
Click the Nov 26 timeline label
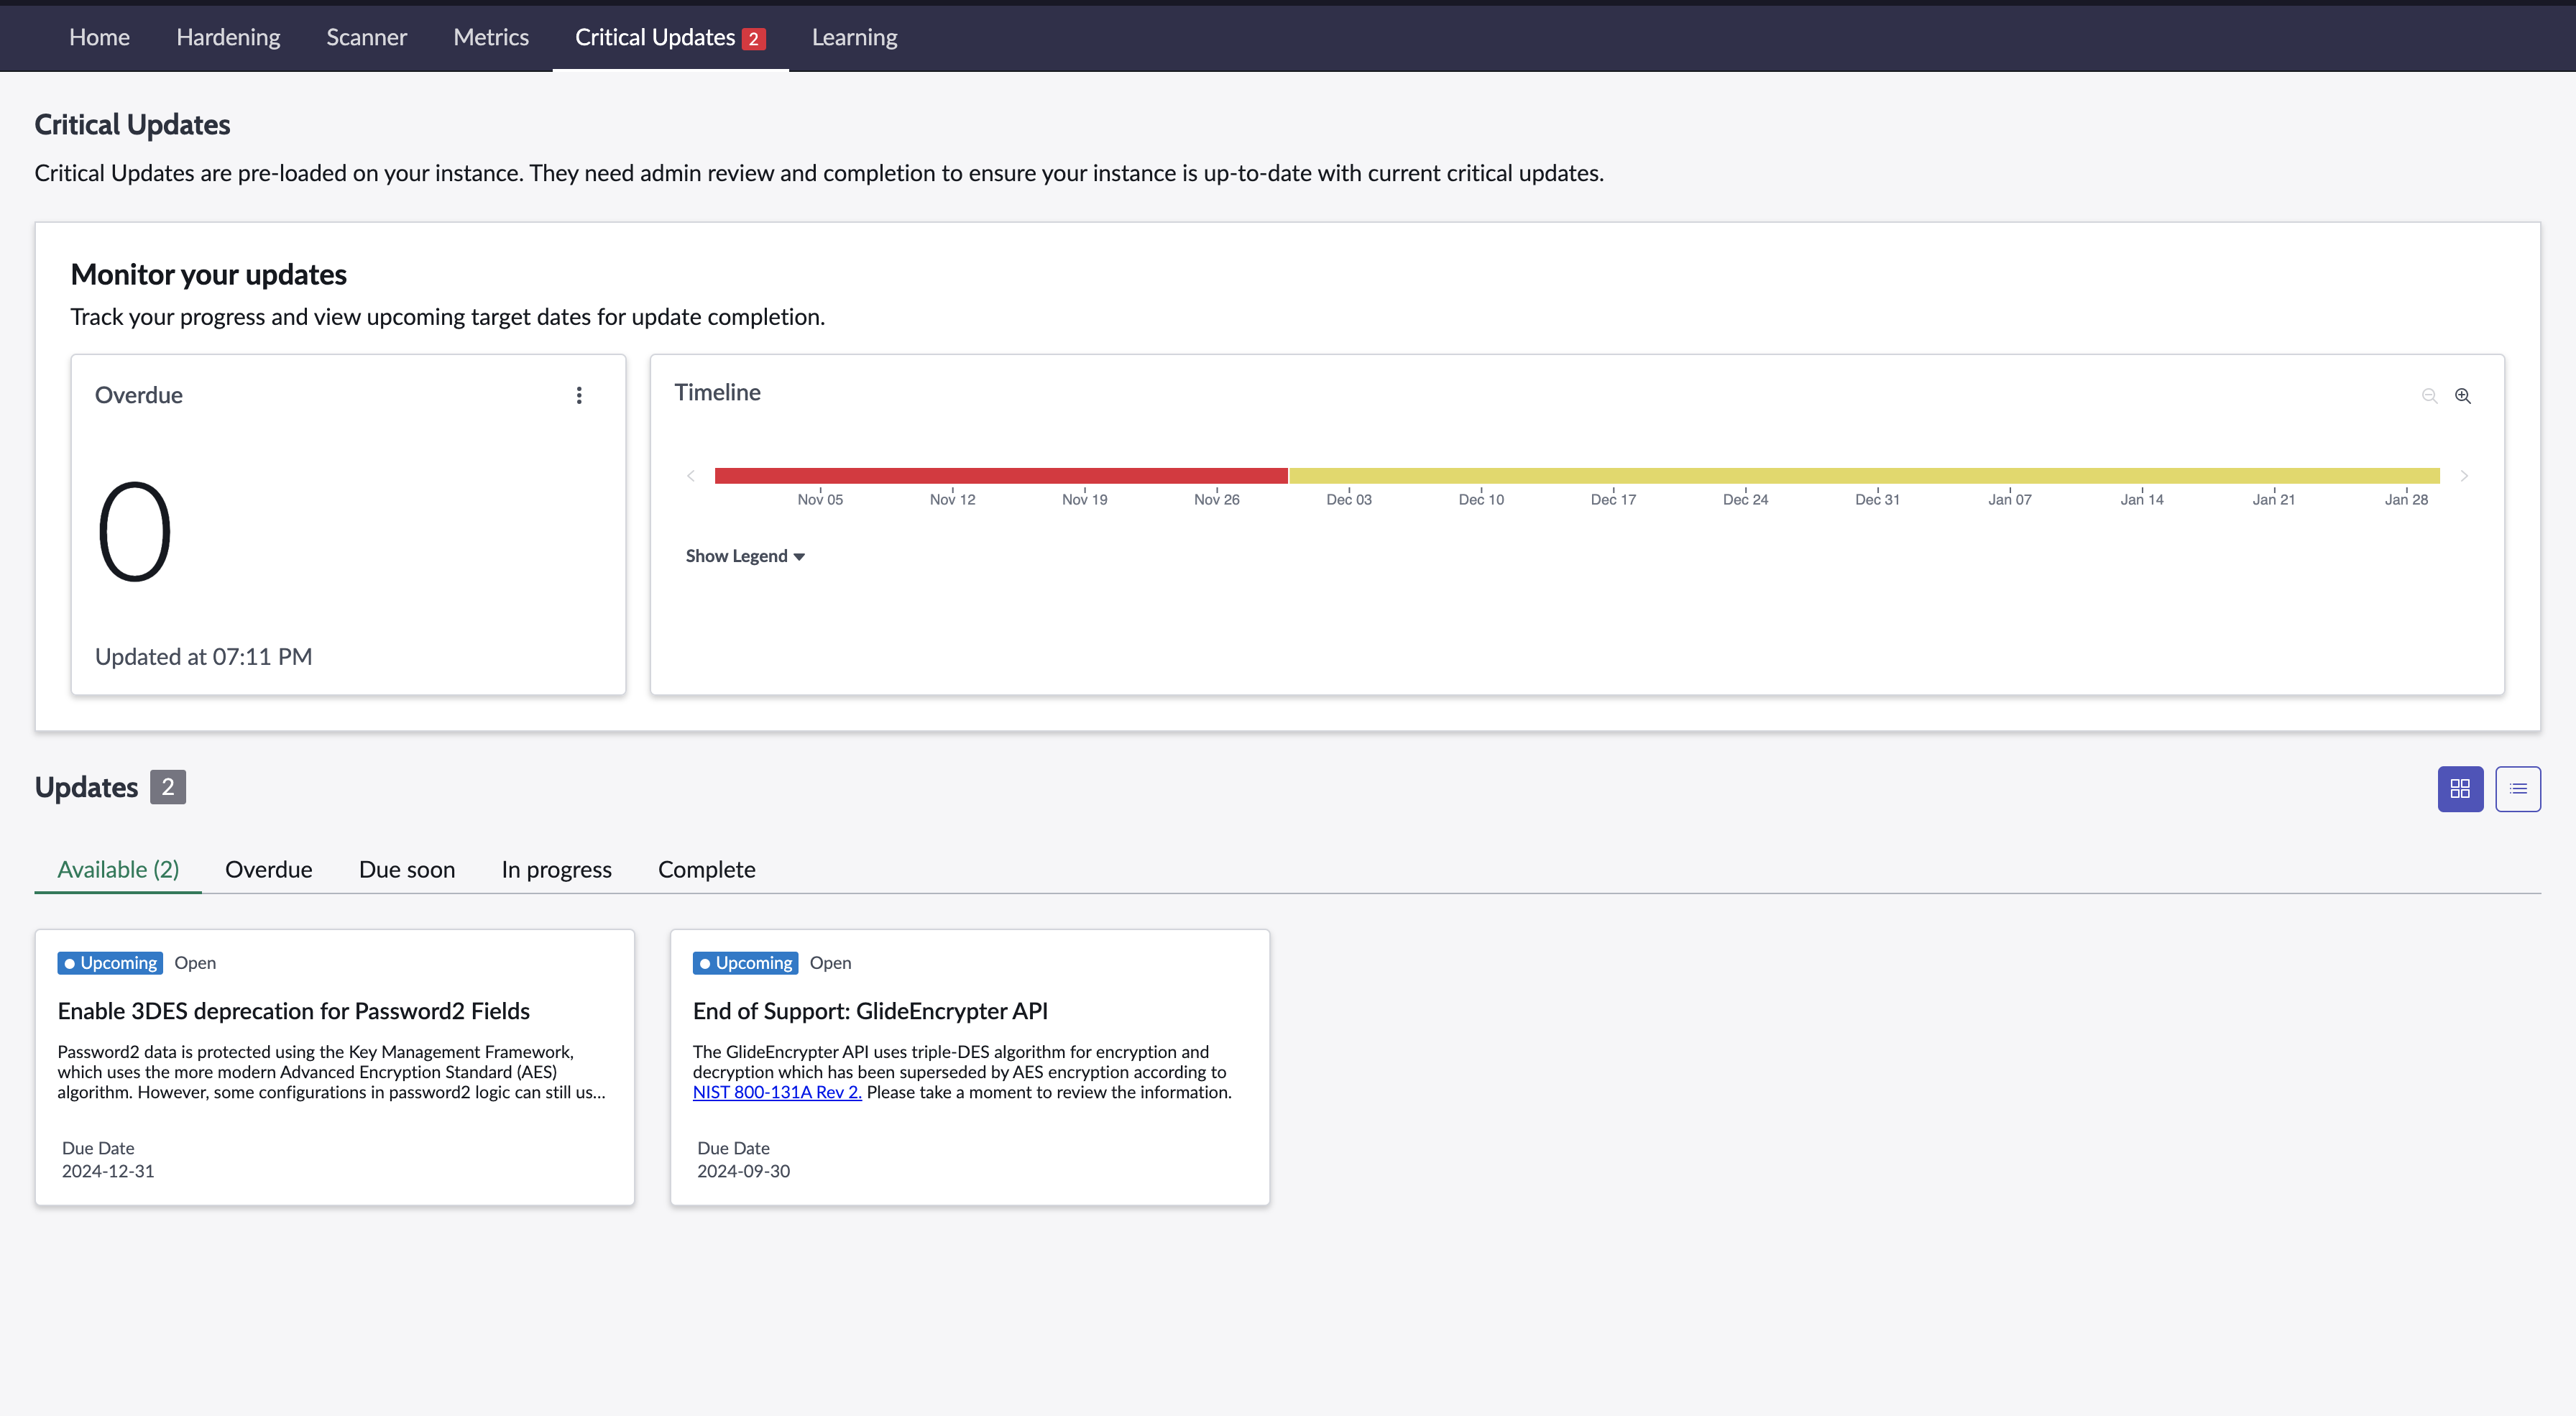click(1217, 499)
